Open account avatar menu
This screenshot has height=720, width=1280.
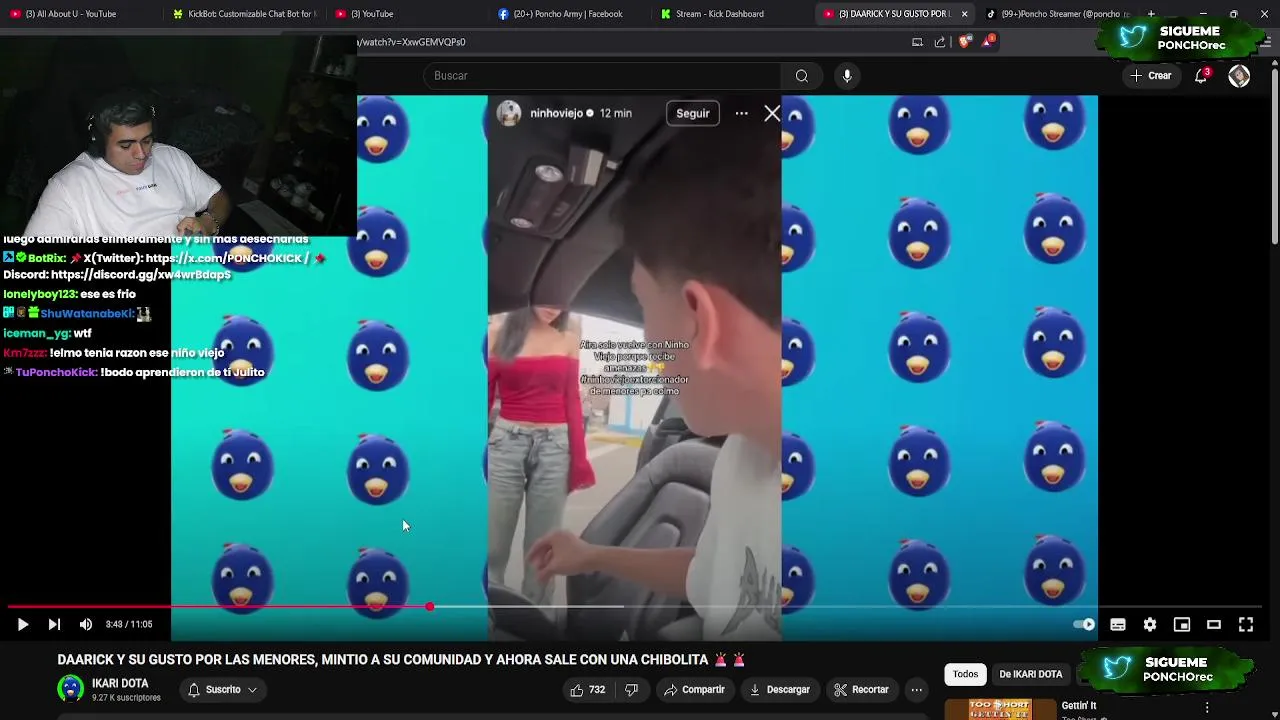pyautogui.click(x=1239, y=76)
